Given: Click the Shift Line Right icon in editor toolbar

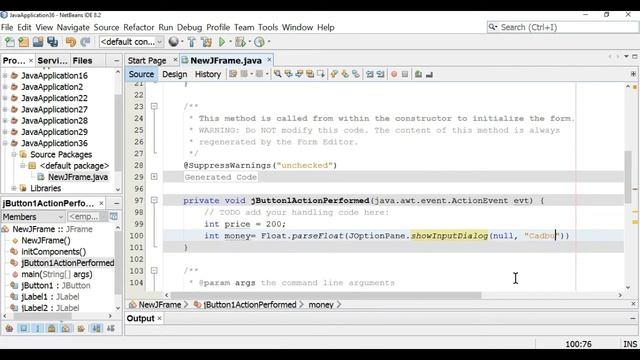Looking at the screenshot, I should coord(380,74).
